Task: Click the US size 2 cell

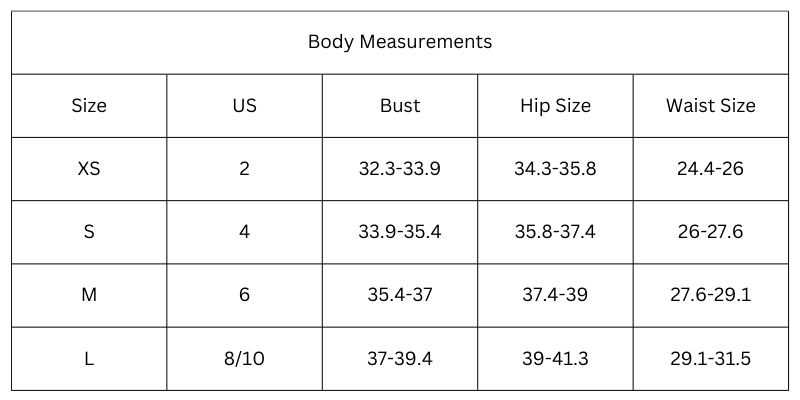Action: 244,169
